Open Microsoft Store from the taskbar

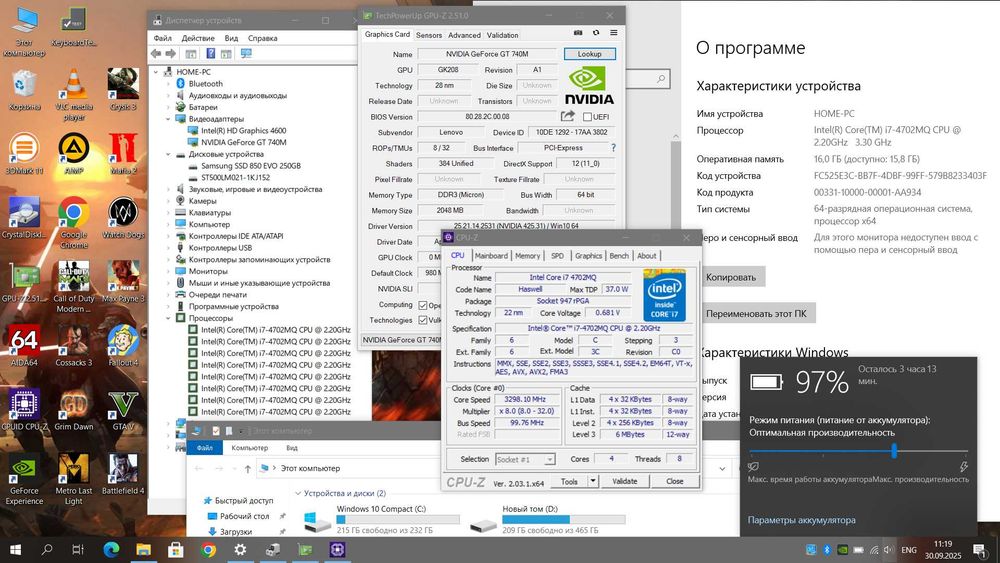coord(175,549)
